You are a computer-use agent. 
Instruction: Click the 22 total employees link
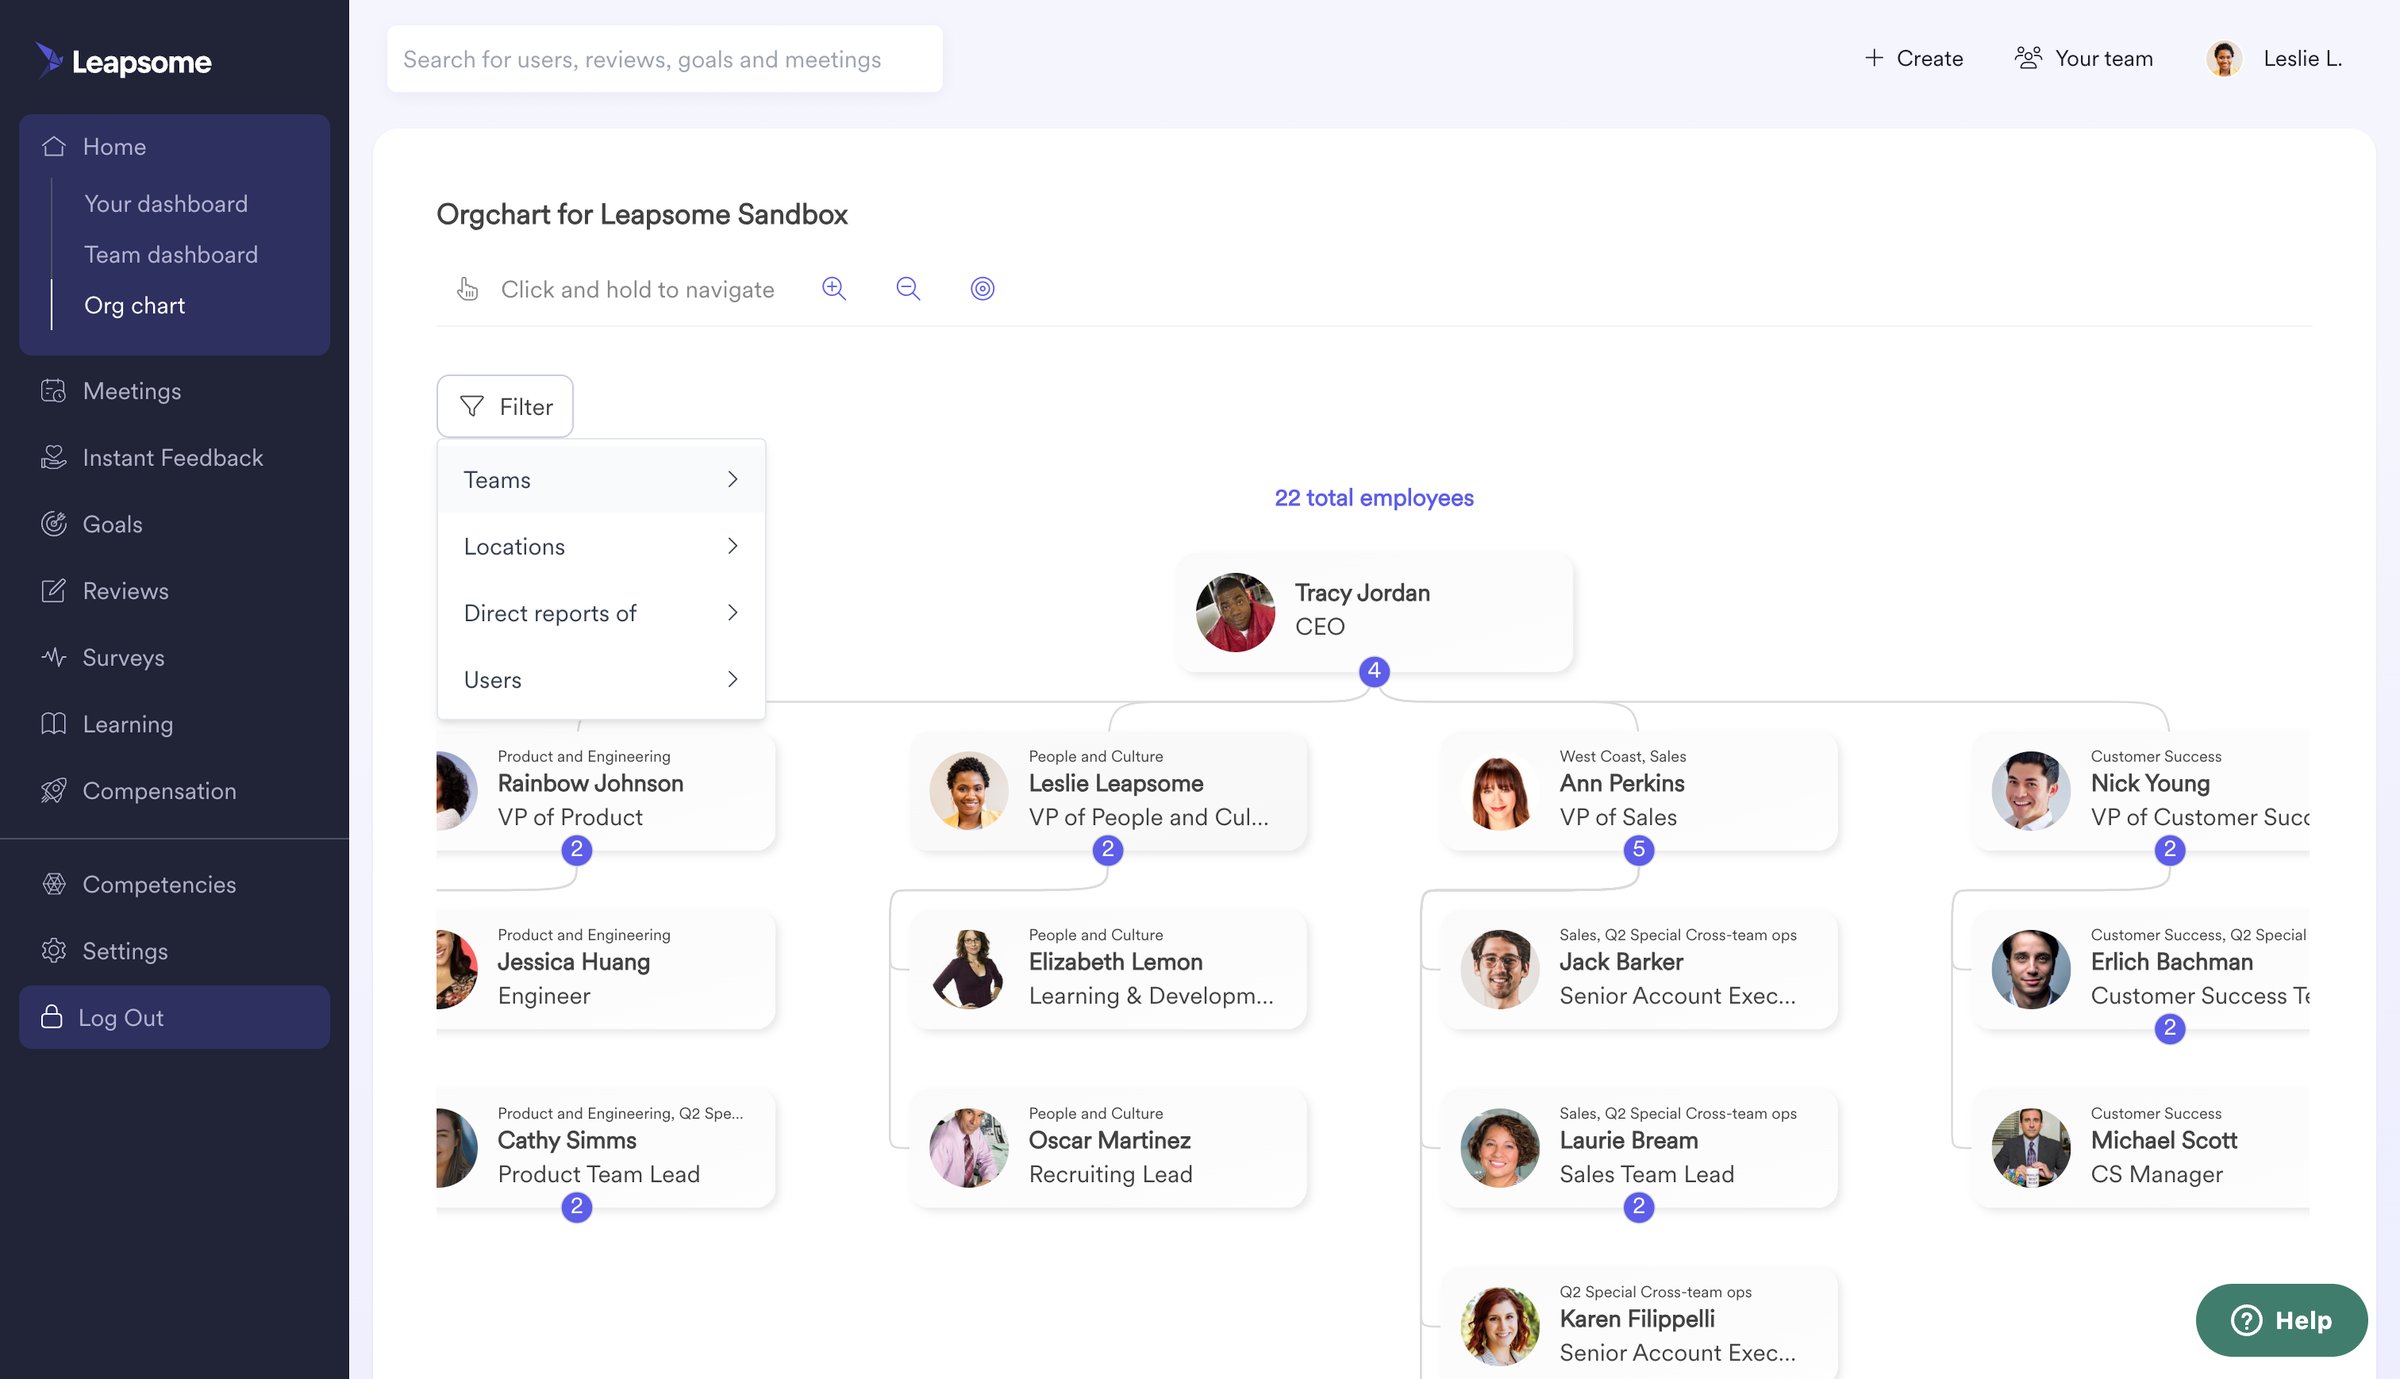pos(1374,498)
